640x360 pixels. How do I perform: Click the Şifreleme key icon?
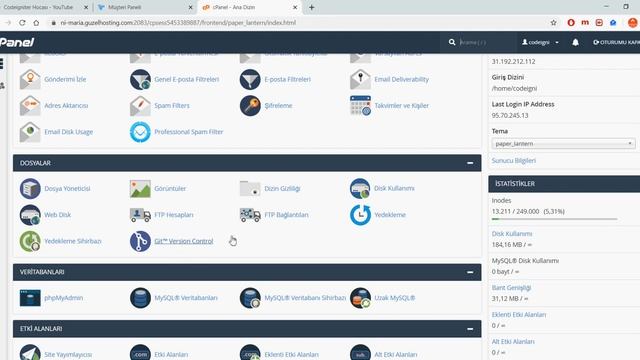coord(250,106)
